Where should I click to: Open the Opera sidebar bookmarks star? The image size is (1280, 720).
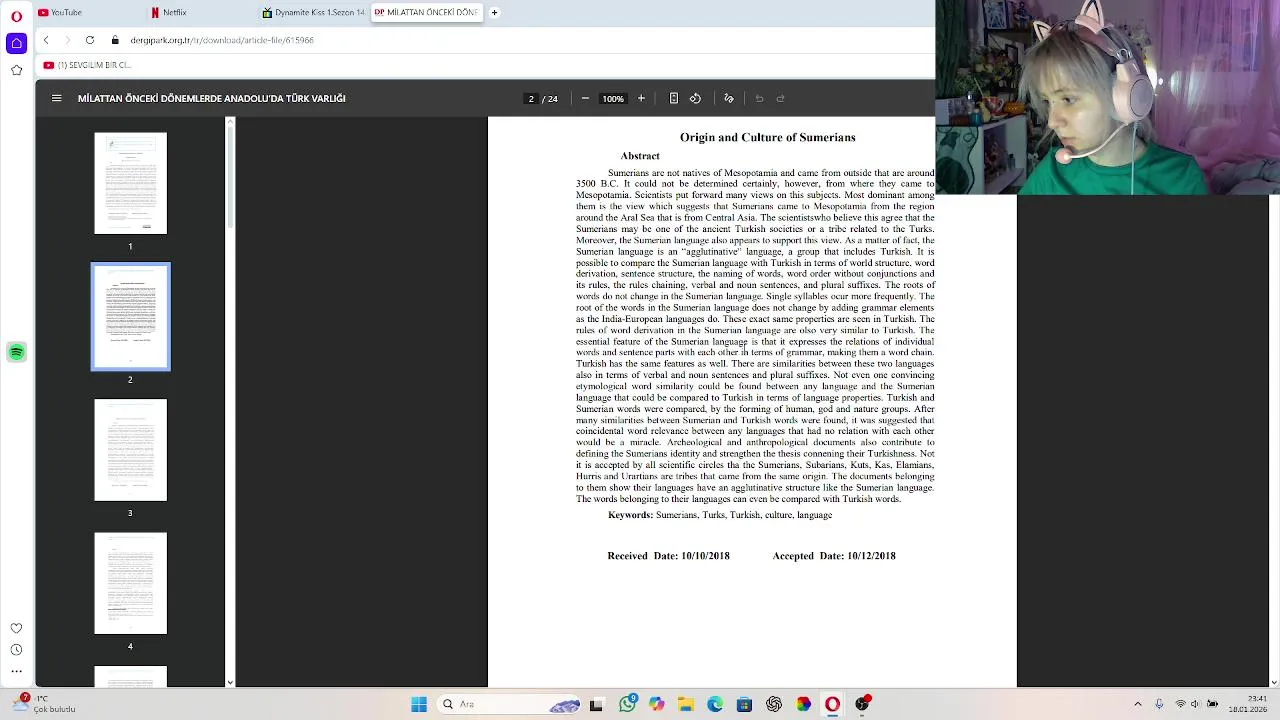tap(16, 70)
